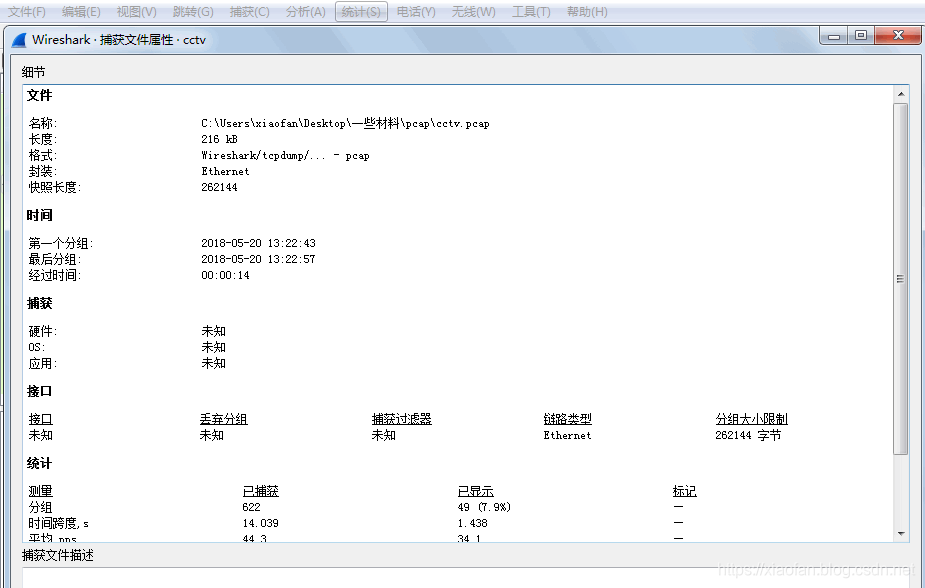Click the 标记 column header
The width and height of the screenshot is (925, 588).
(684, 491)
